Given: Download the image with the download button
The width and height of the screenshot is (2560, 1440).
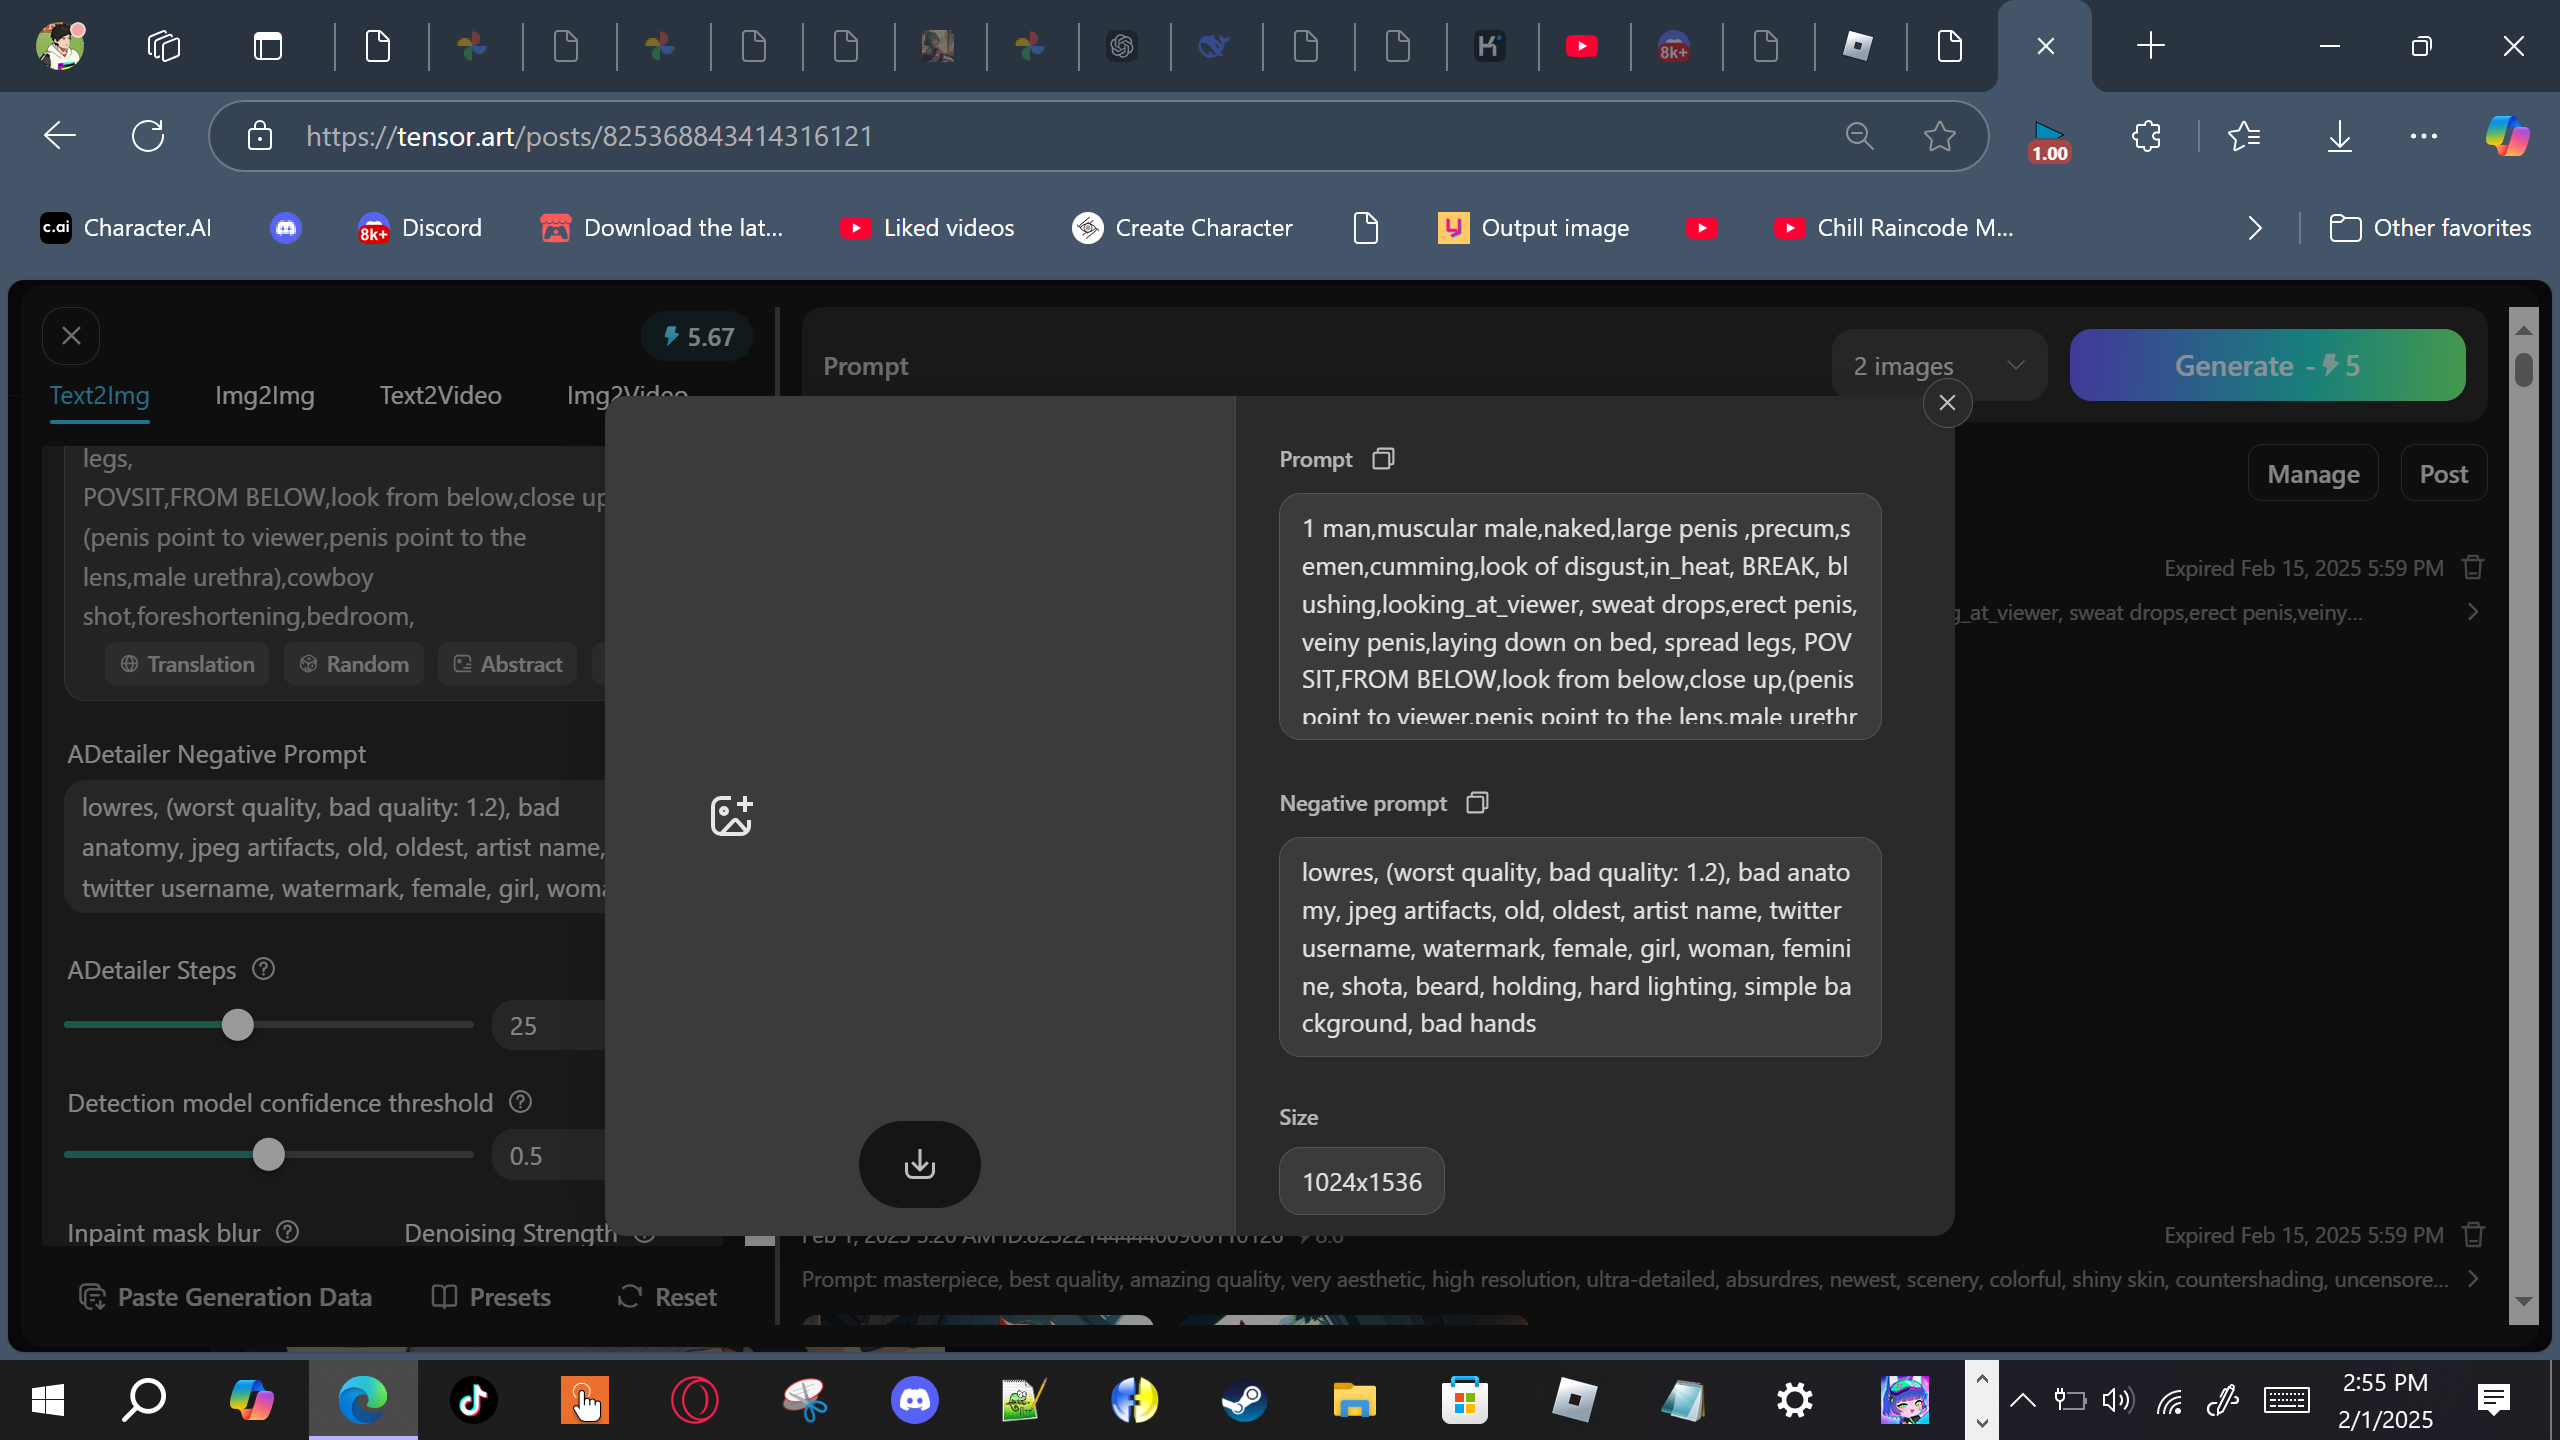Looking at the screenshot, I should [x=919, y=1164].
